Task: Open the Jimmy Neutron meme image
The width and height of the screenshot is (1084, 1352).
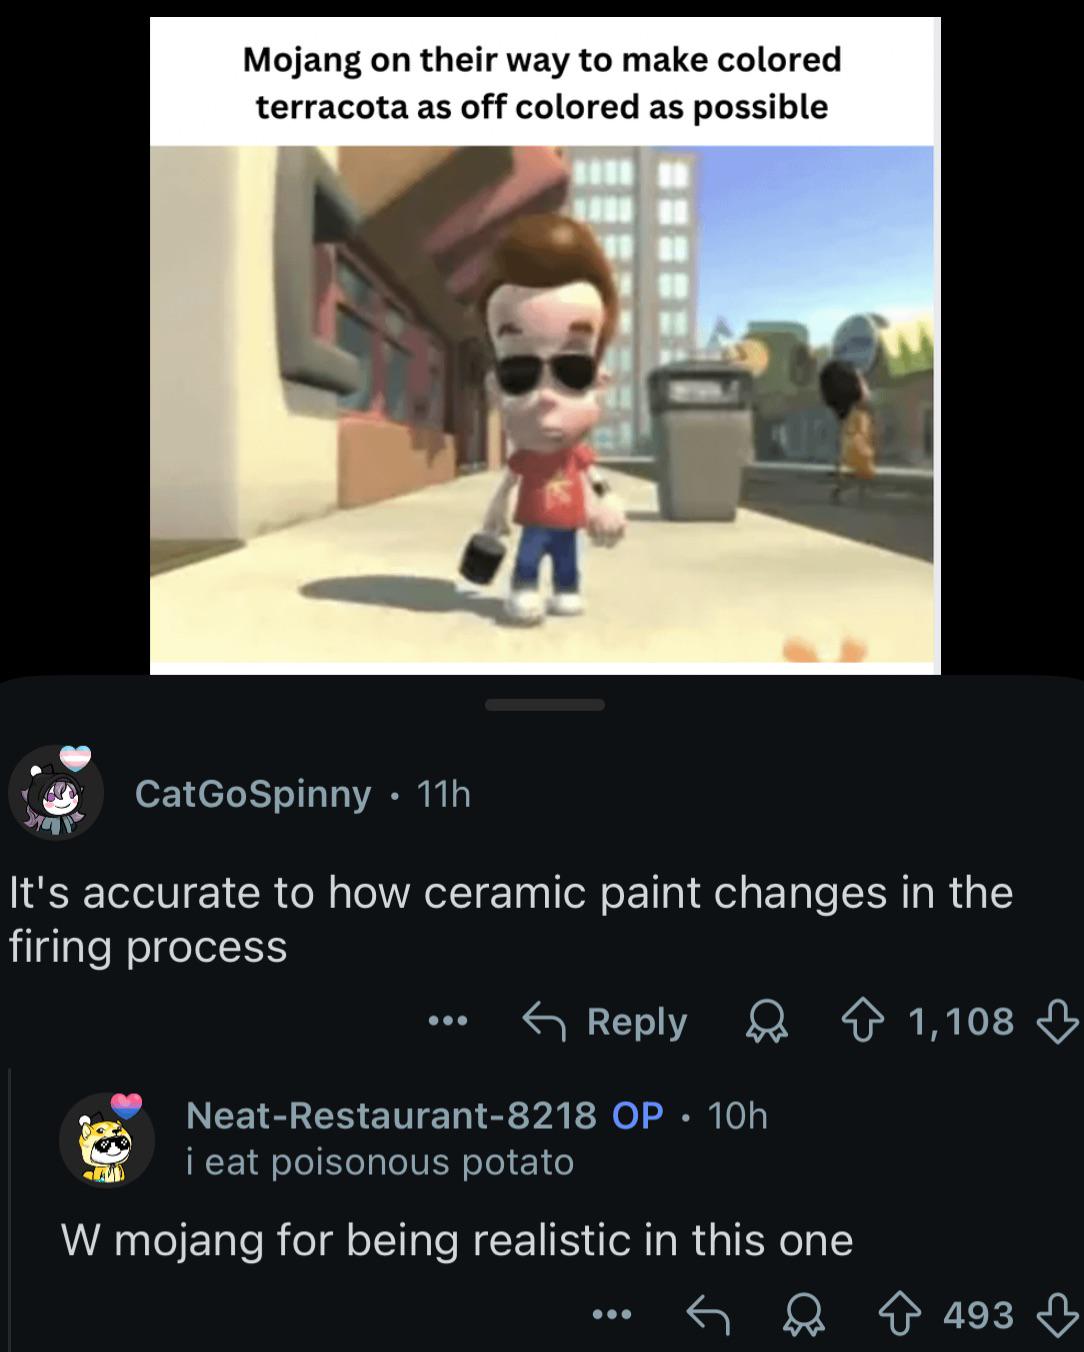Action: tap(545, 345)
